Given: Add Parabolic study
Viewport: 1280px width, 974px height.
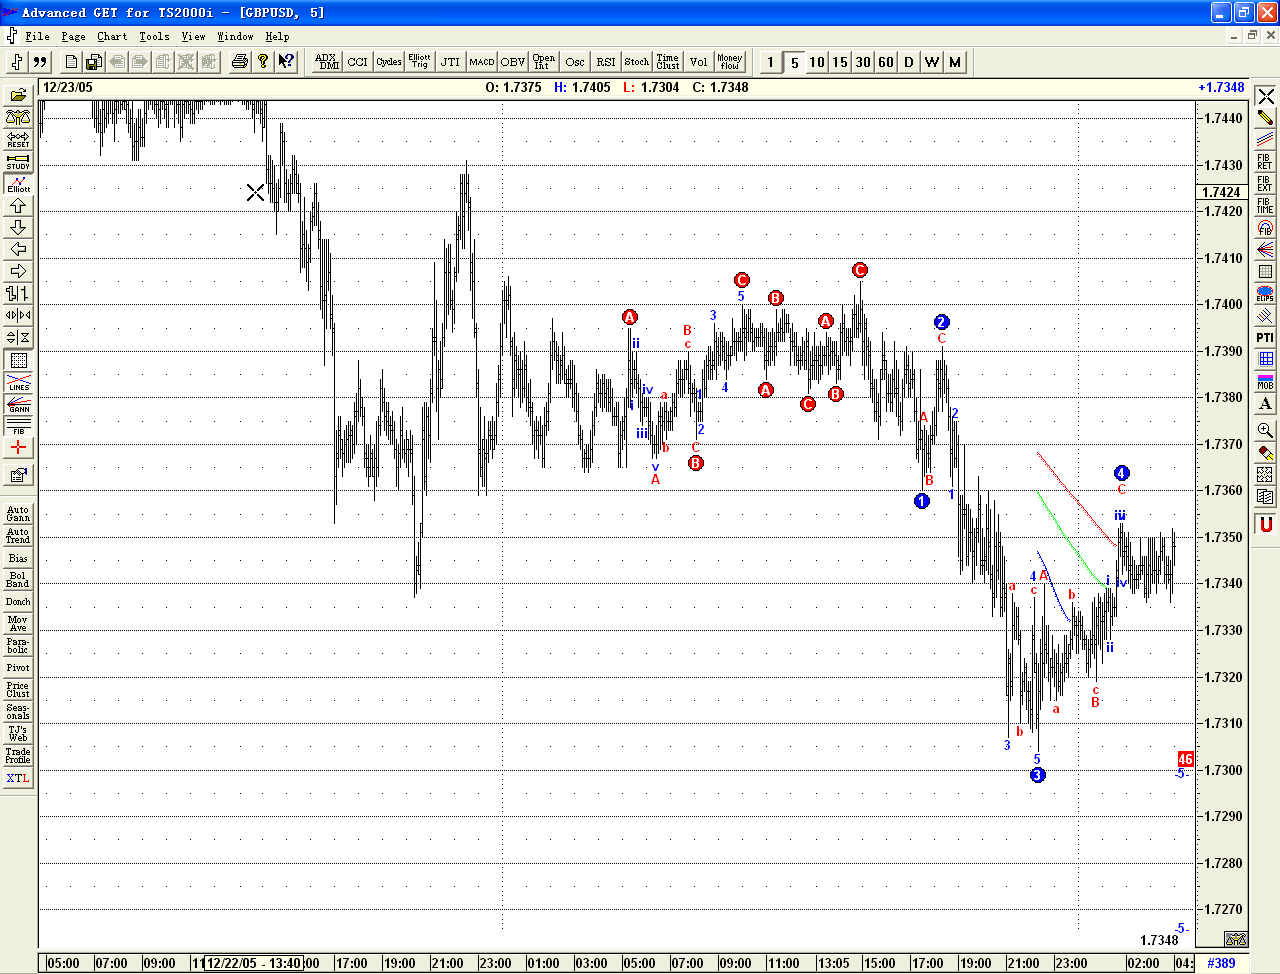Looking at the screenshot, I should 18,646.
